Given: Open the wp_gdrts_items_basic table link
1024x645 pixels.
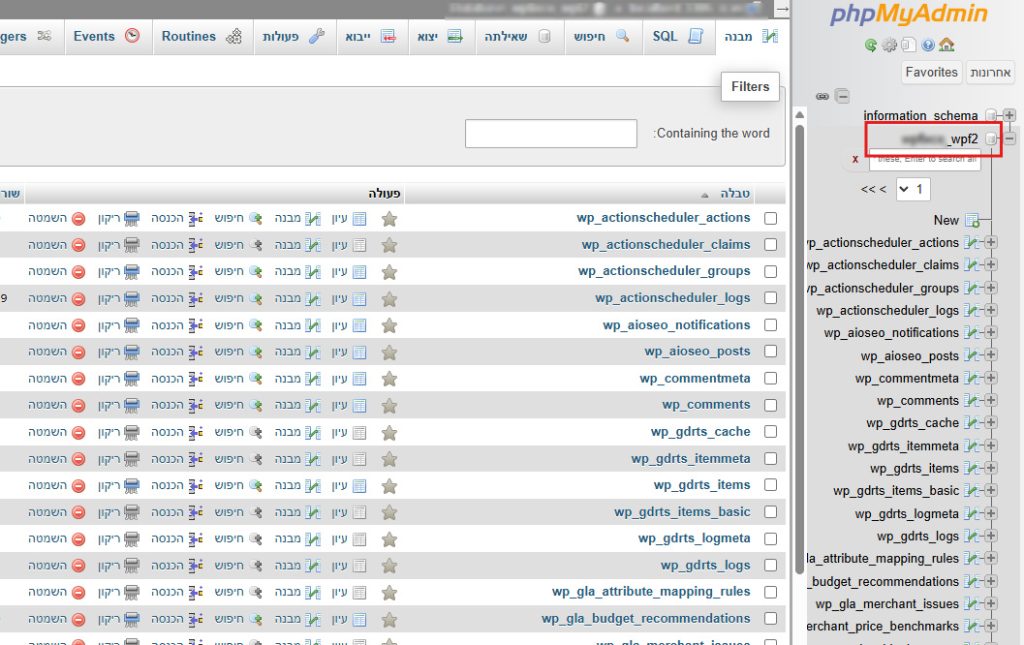Looking at the screenshot, I should [x=682, y=512].
